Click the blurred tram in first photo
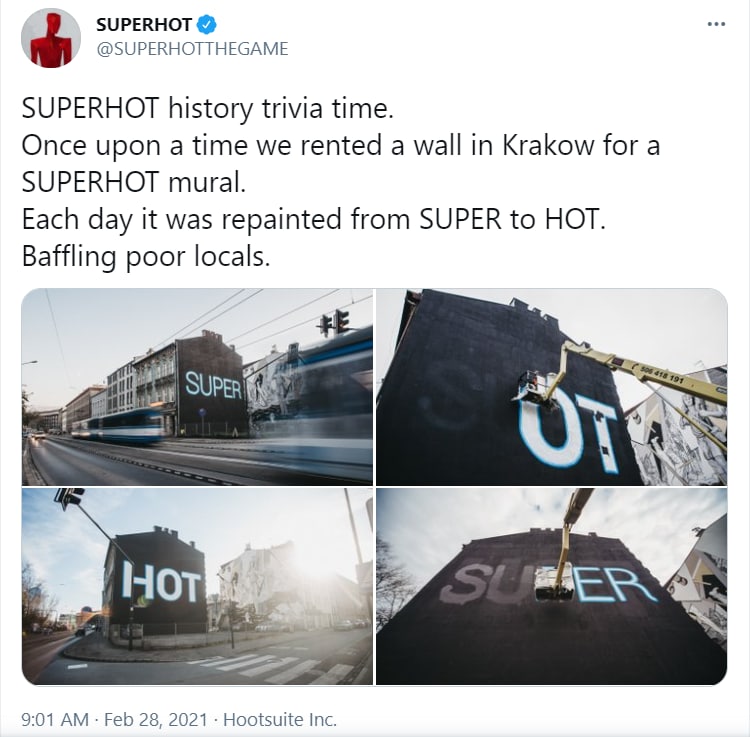 pyautogui.click(x=120, y=425)
